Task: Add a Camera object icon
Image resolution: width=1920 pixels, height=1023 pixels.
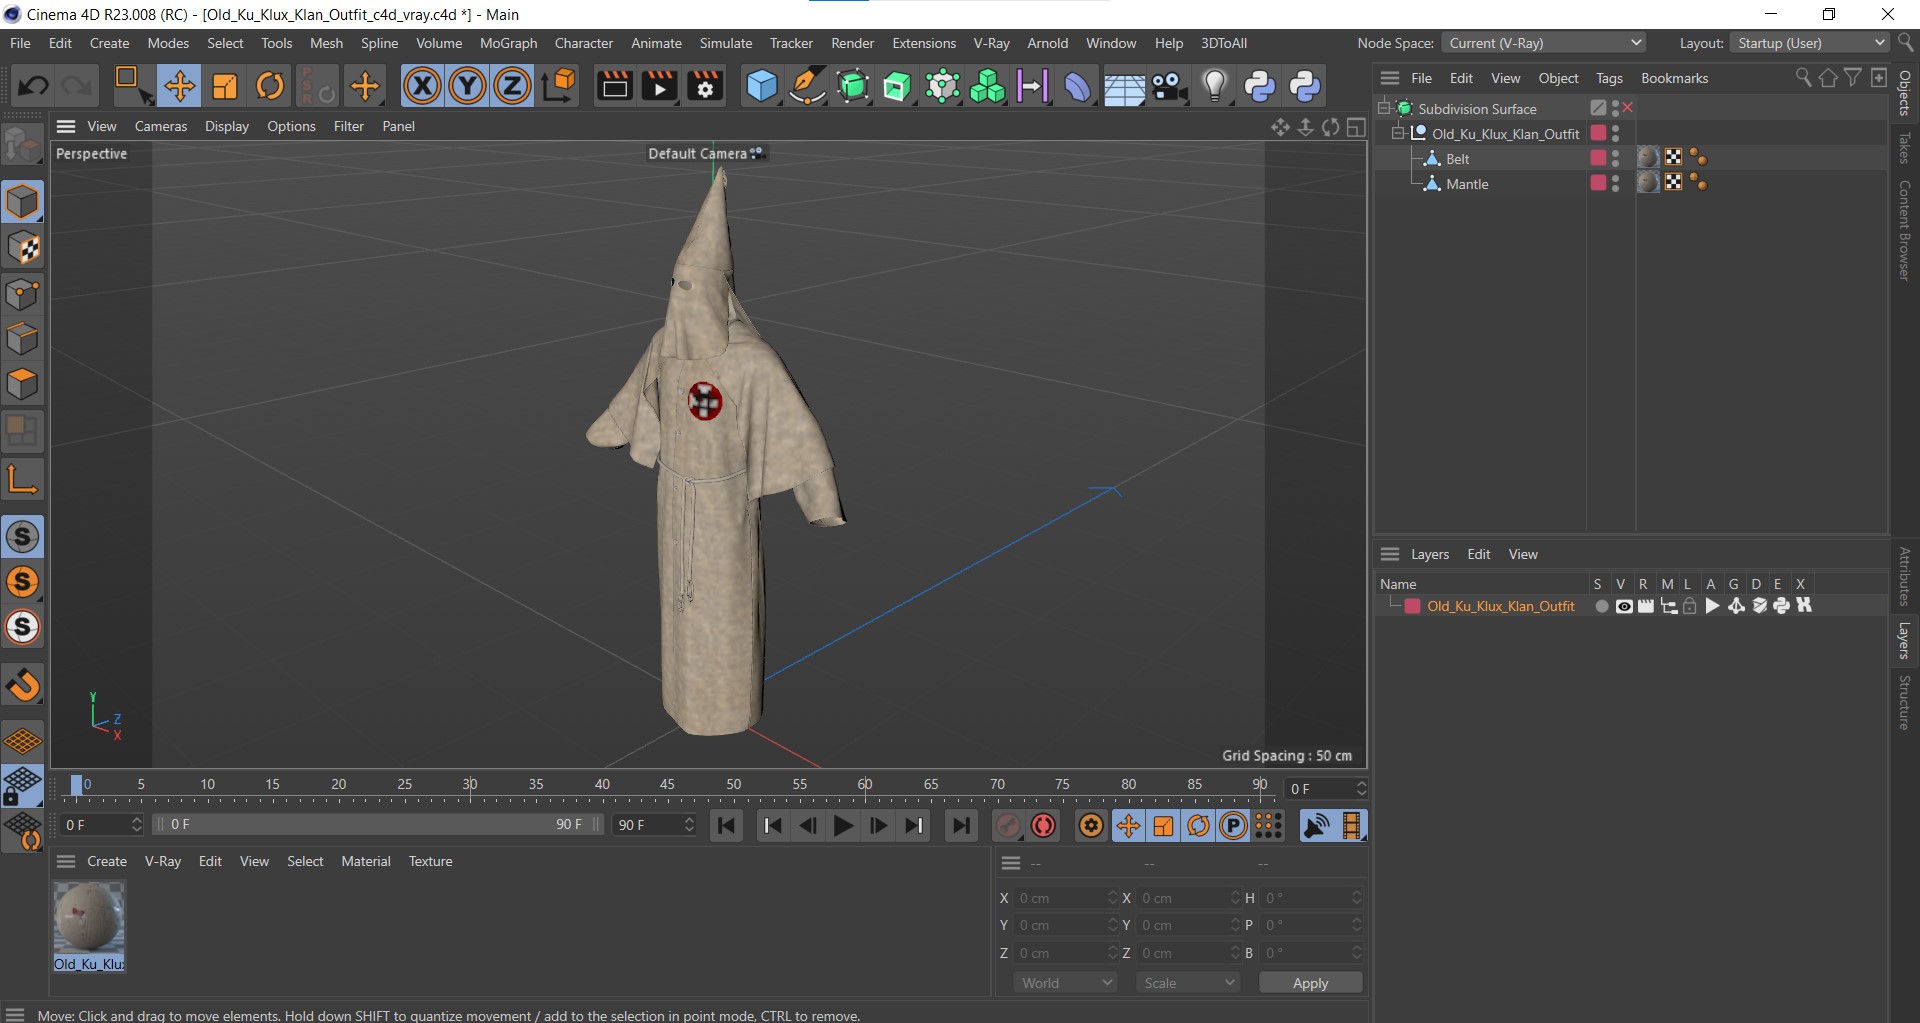Action: (x=1169, y=86)
